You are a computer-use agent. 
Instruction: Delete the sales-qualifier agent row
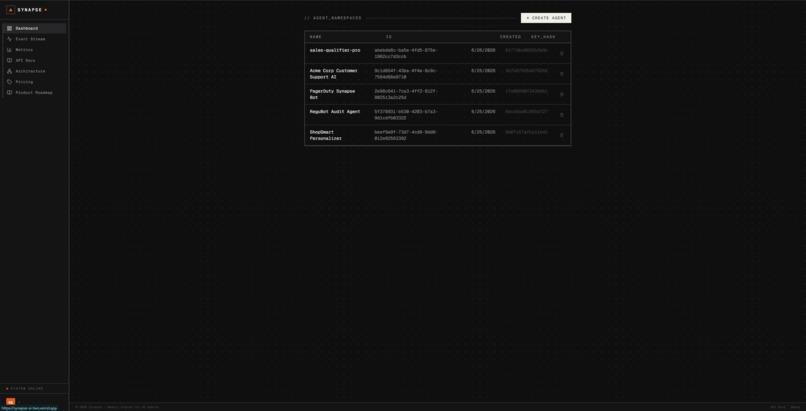coord(561,53)
